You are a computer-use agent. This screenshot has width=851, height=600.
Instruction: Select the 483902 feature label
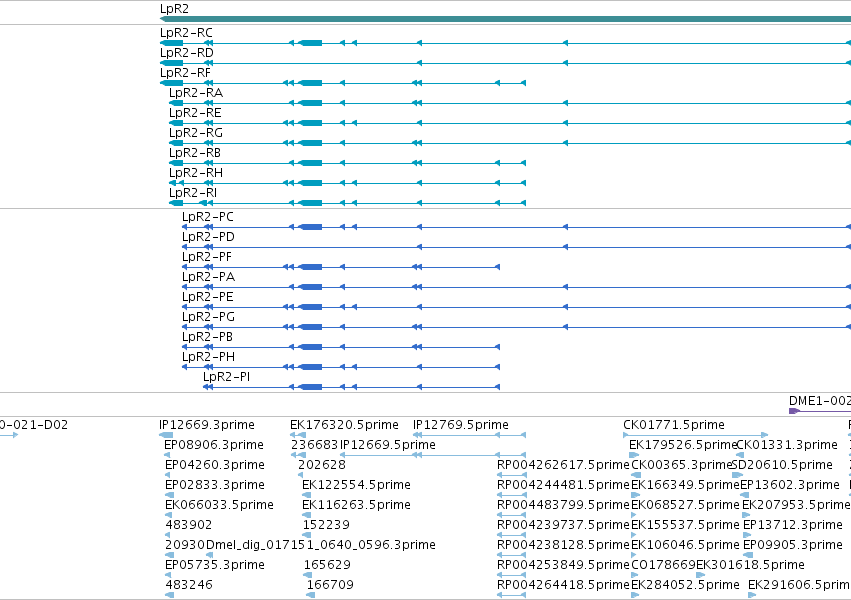[188, 526]
